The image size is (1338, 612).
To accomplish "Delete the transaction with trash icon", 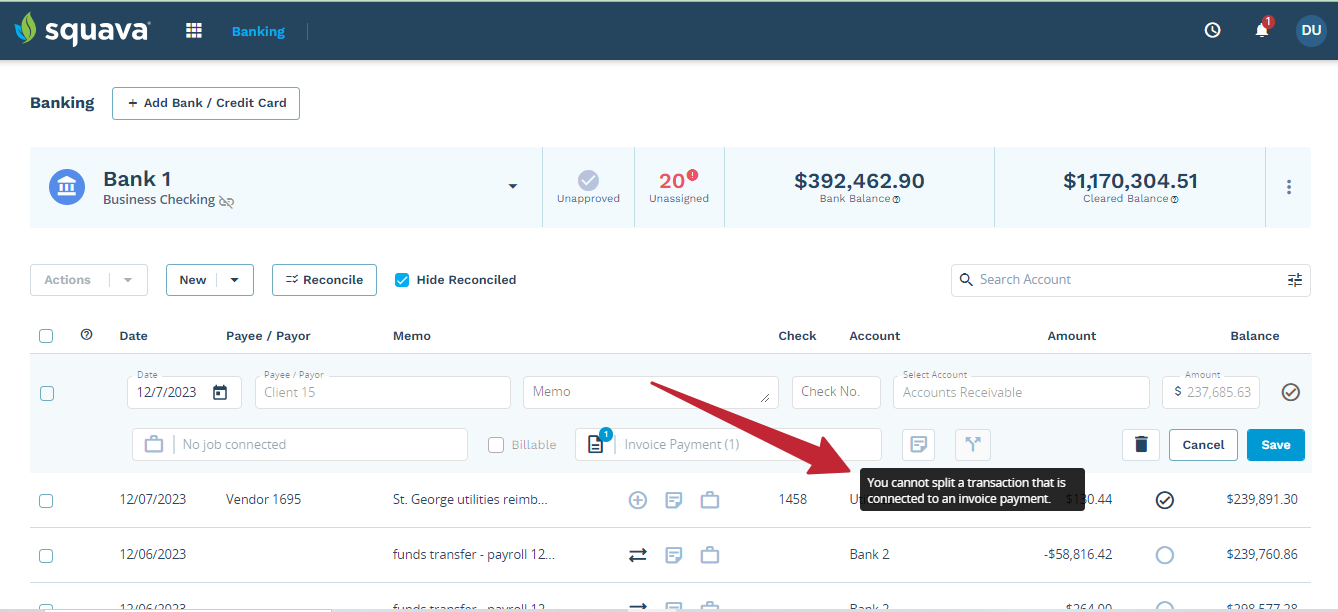I will click(1141, 444).
